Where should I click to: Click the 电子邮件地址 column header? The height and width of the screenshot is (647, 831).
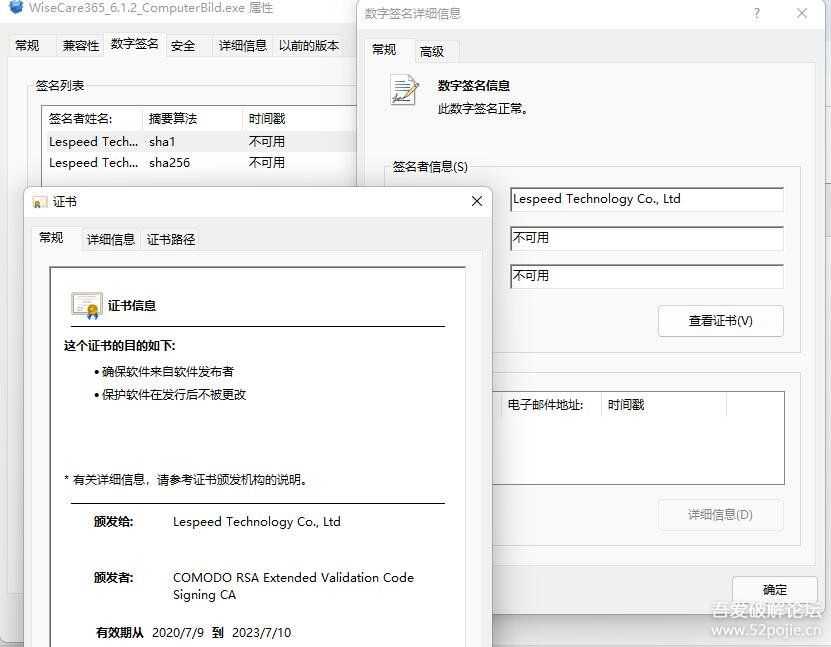[x=549, y=404]
